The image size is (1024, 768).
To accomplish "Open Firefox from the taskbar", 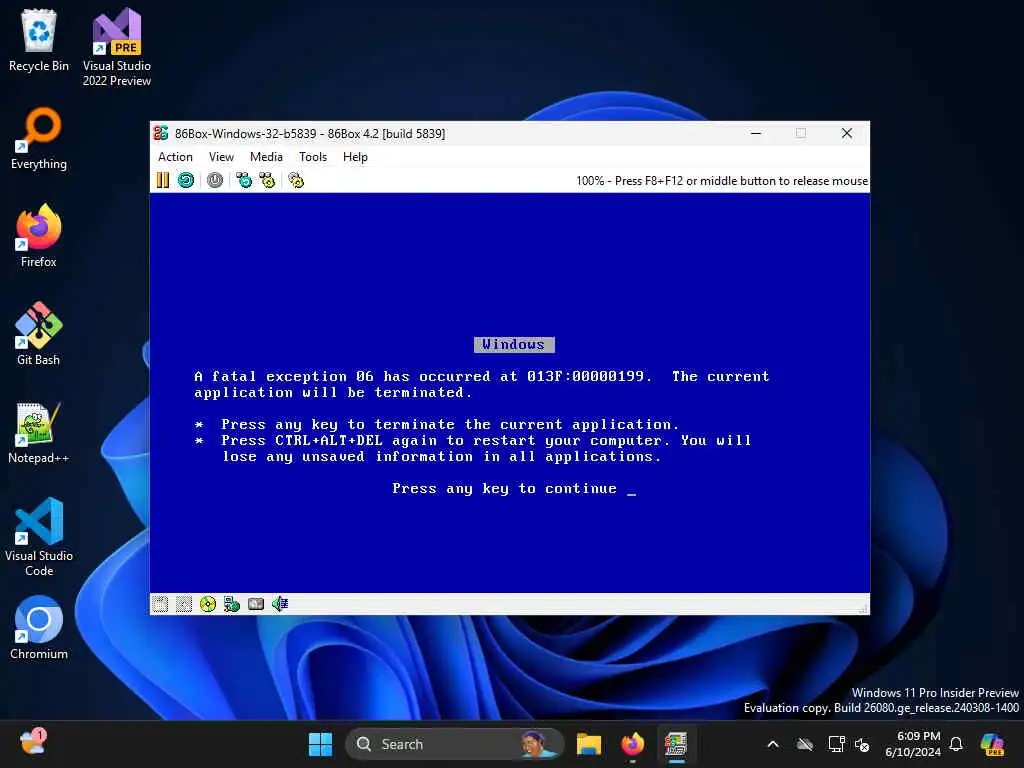I will pos(632,744).
